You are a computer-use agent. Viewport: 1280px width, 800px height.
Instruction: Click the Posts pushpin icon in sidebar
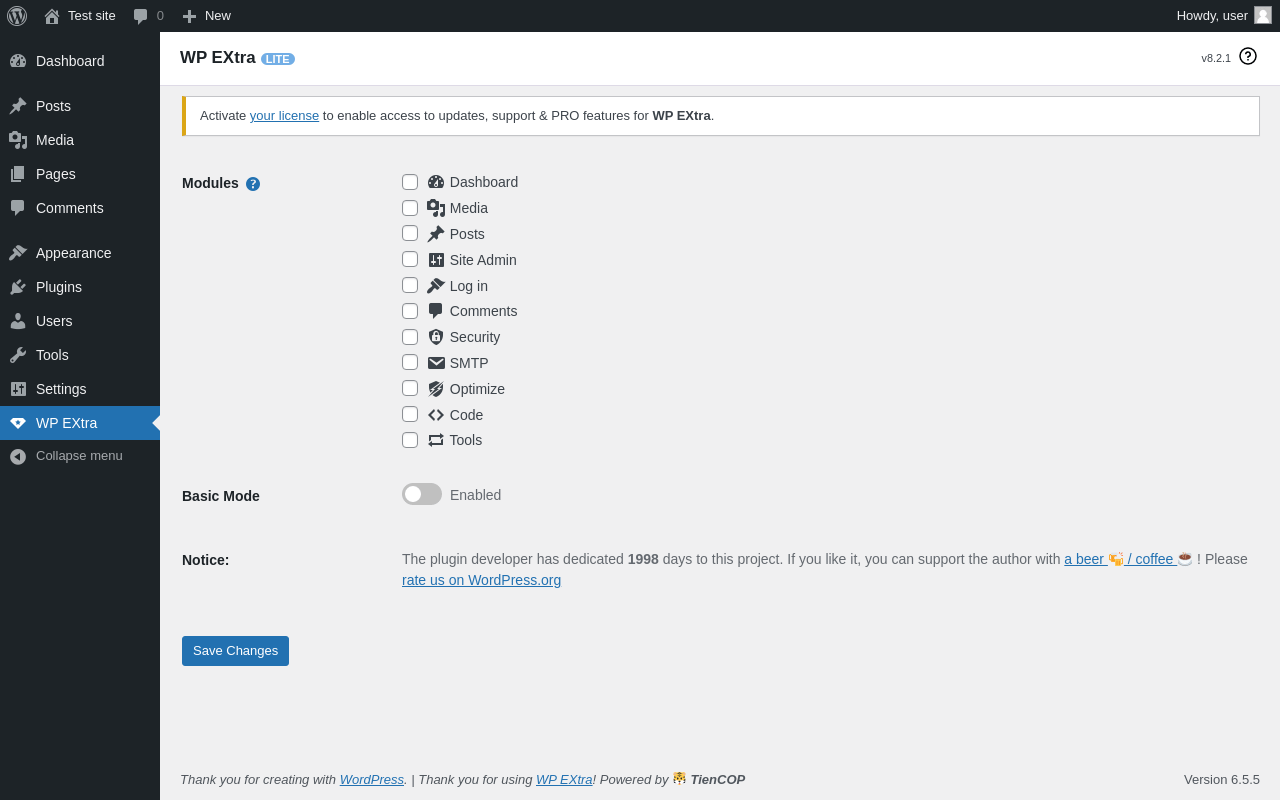[18, 106]
